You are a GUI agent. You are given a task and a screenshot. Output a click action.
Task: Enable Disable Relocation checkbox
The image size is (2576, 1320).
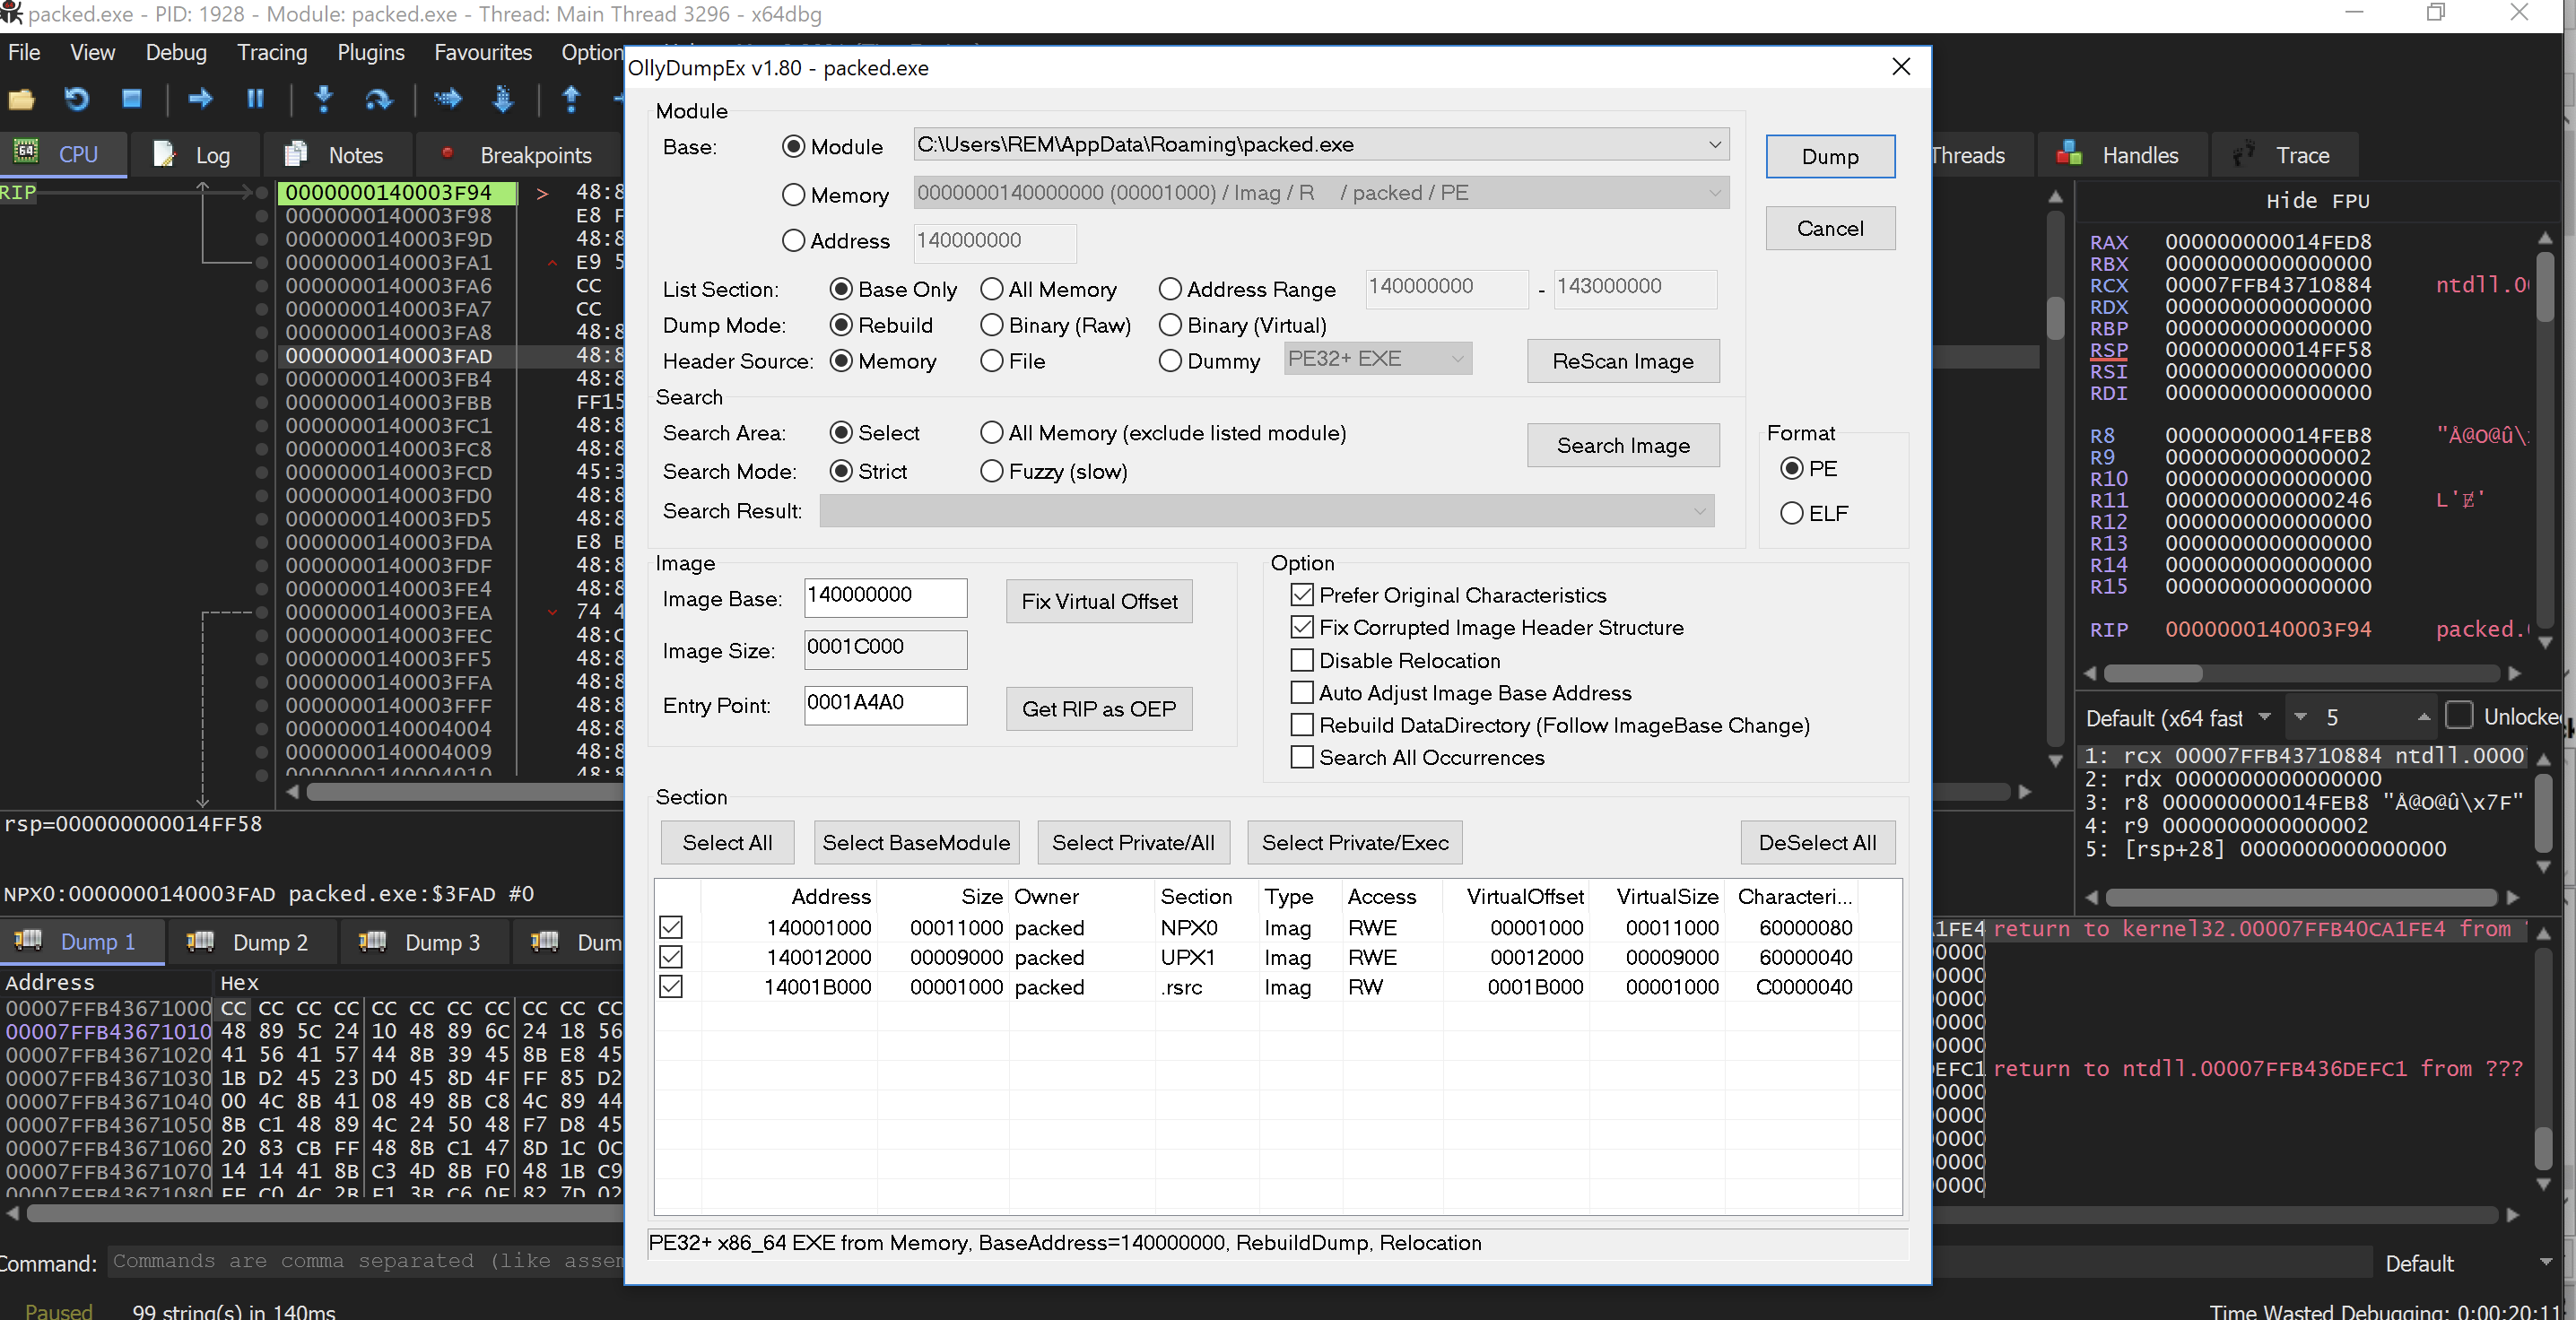(x=1302, y=660)
